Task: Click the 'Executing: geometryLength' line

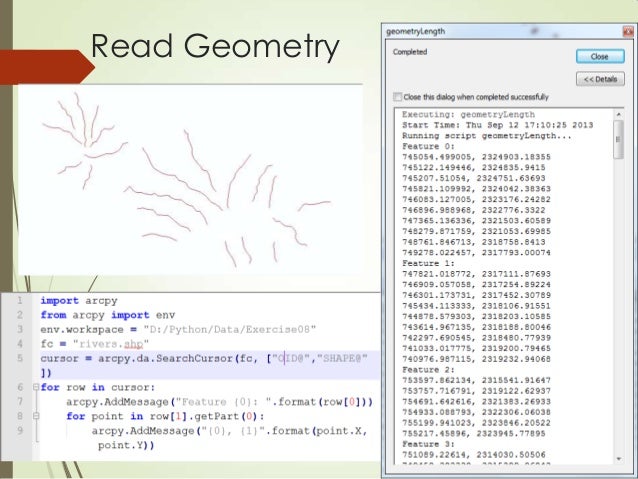Action: coord(468,114)
